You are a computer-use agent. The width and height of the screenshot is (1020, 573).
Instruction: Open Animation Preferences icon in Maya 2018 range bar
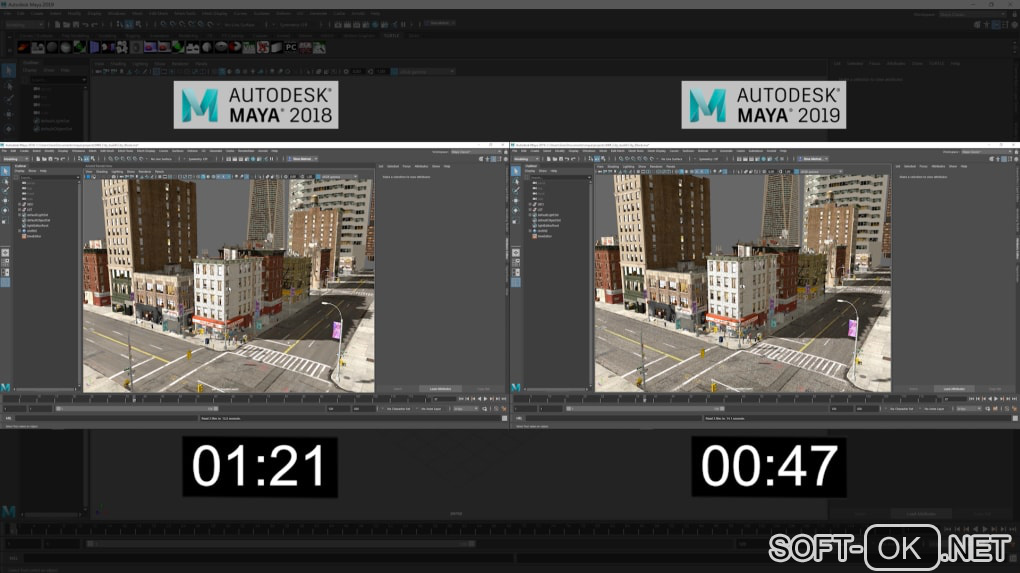point(503,408)
